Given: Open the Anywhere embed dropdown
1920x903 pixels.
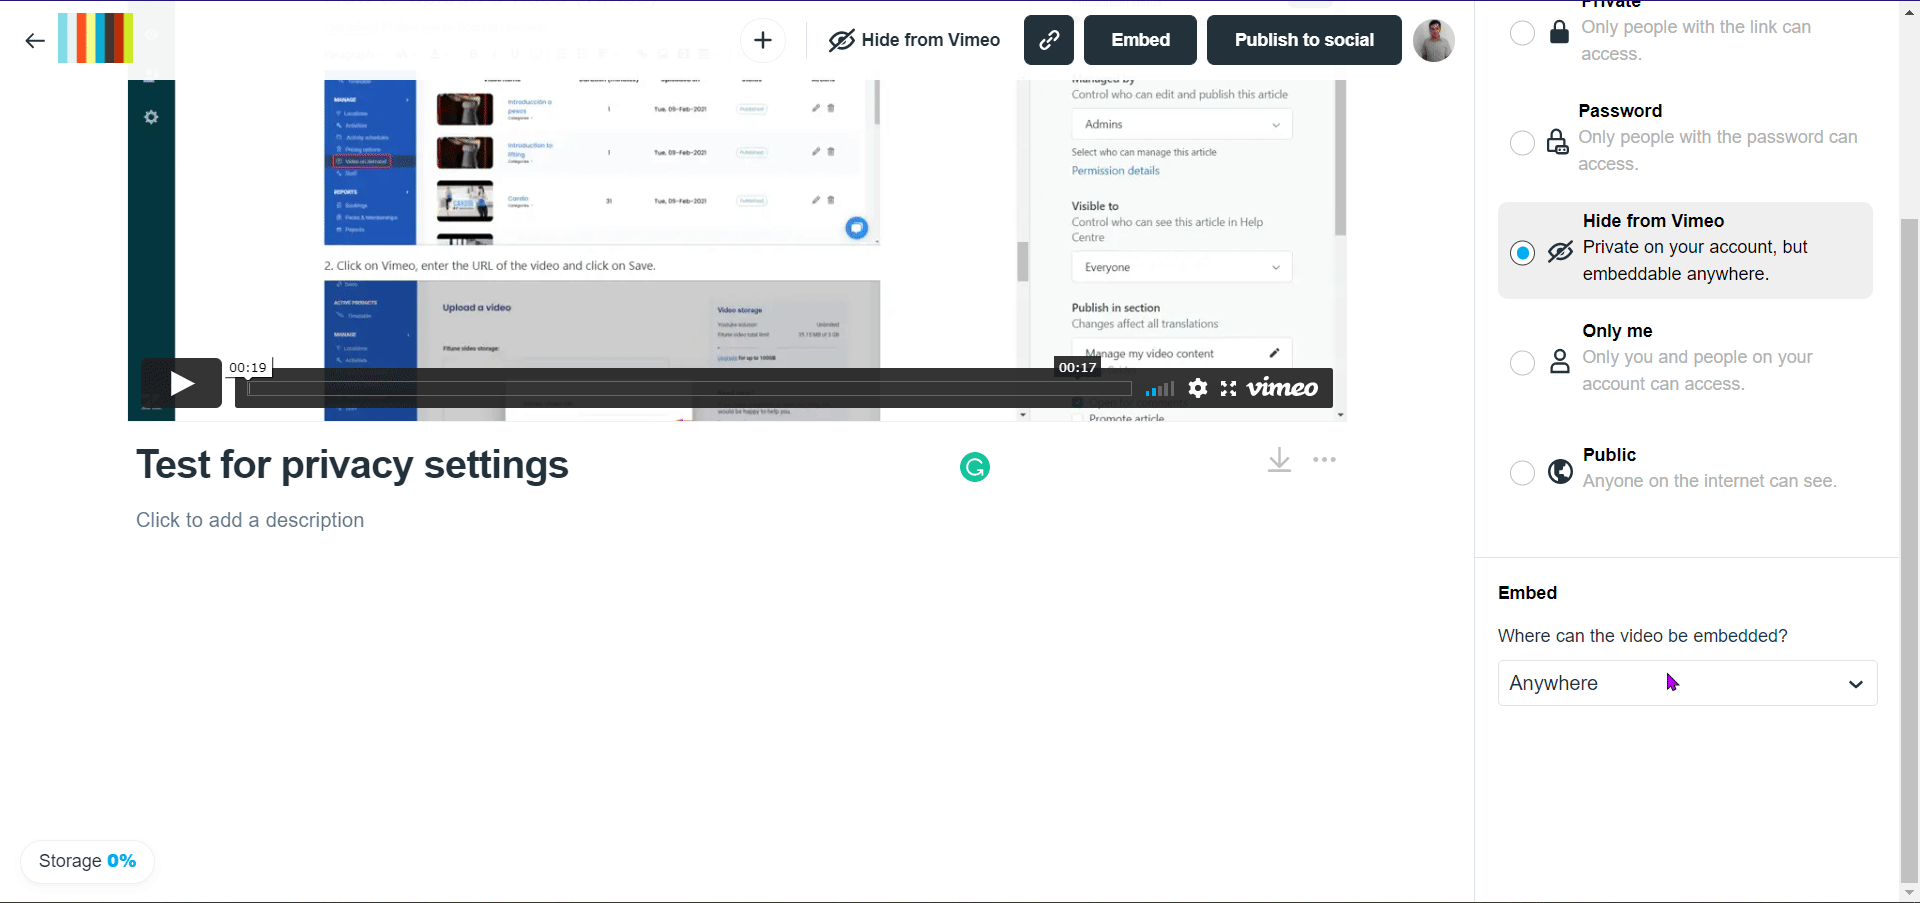Looking at the screenshot, I should click(x=1687, y=683).
